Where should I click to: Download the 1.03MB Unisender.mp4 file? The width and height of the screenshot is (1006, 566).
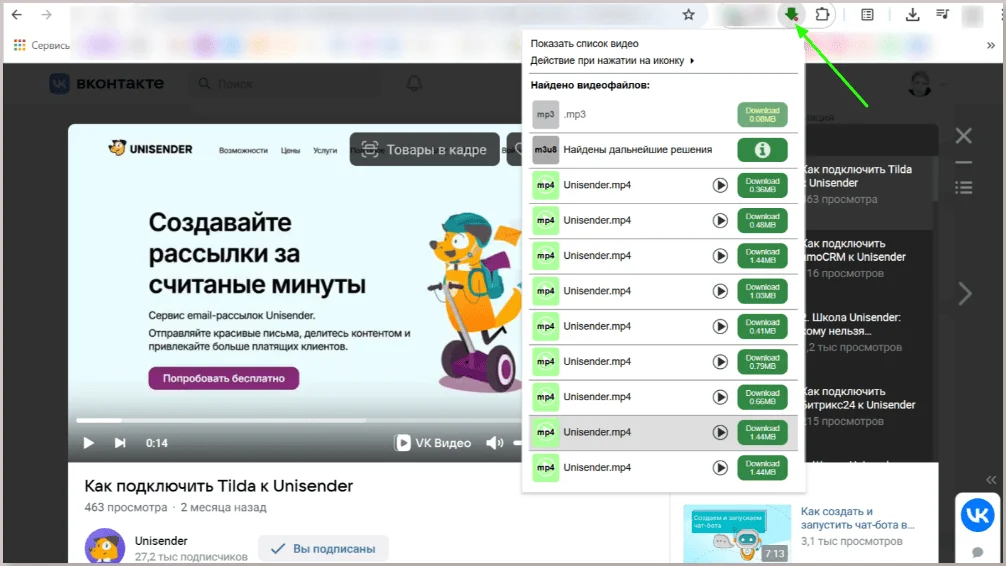(x=762, y=291)
